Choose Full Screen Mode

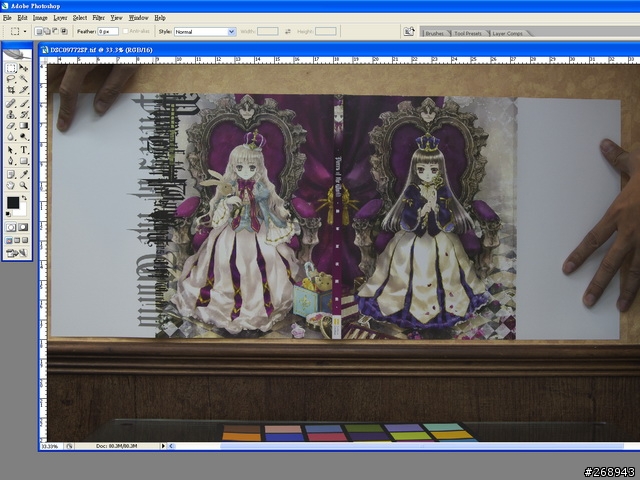[x=25, y=240]
